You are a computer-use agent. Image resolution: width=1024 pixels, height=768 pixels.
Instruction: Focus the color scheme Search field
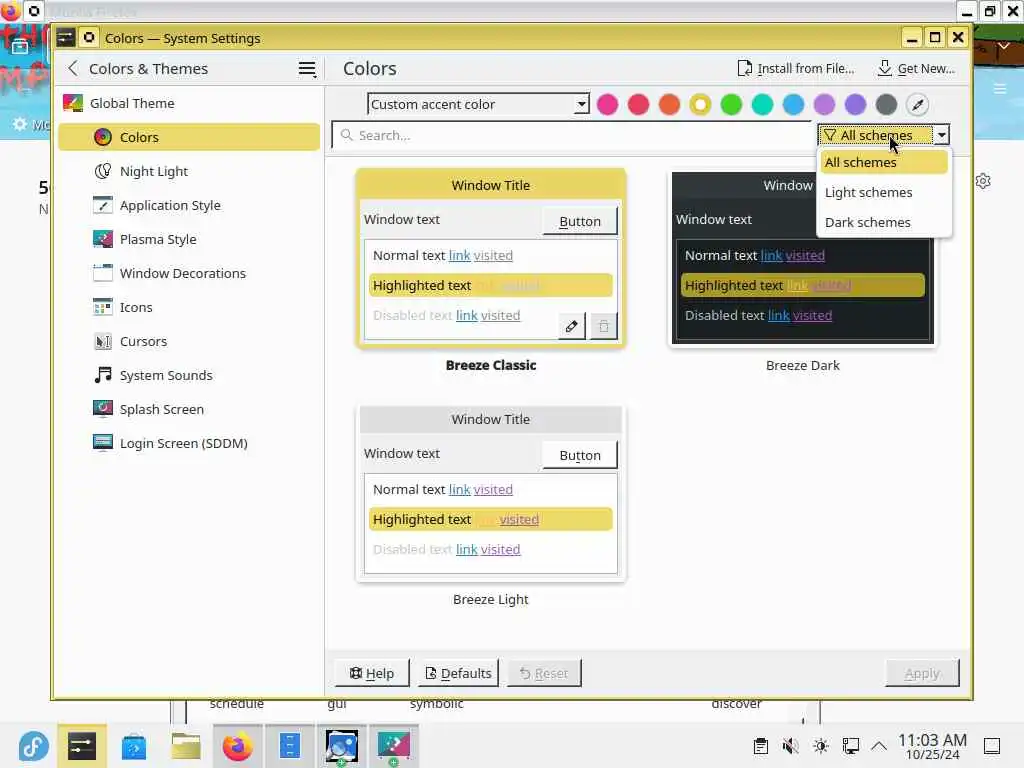coord(573,135)
